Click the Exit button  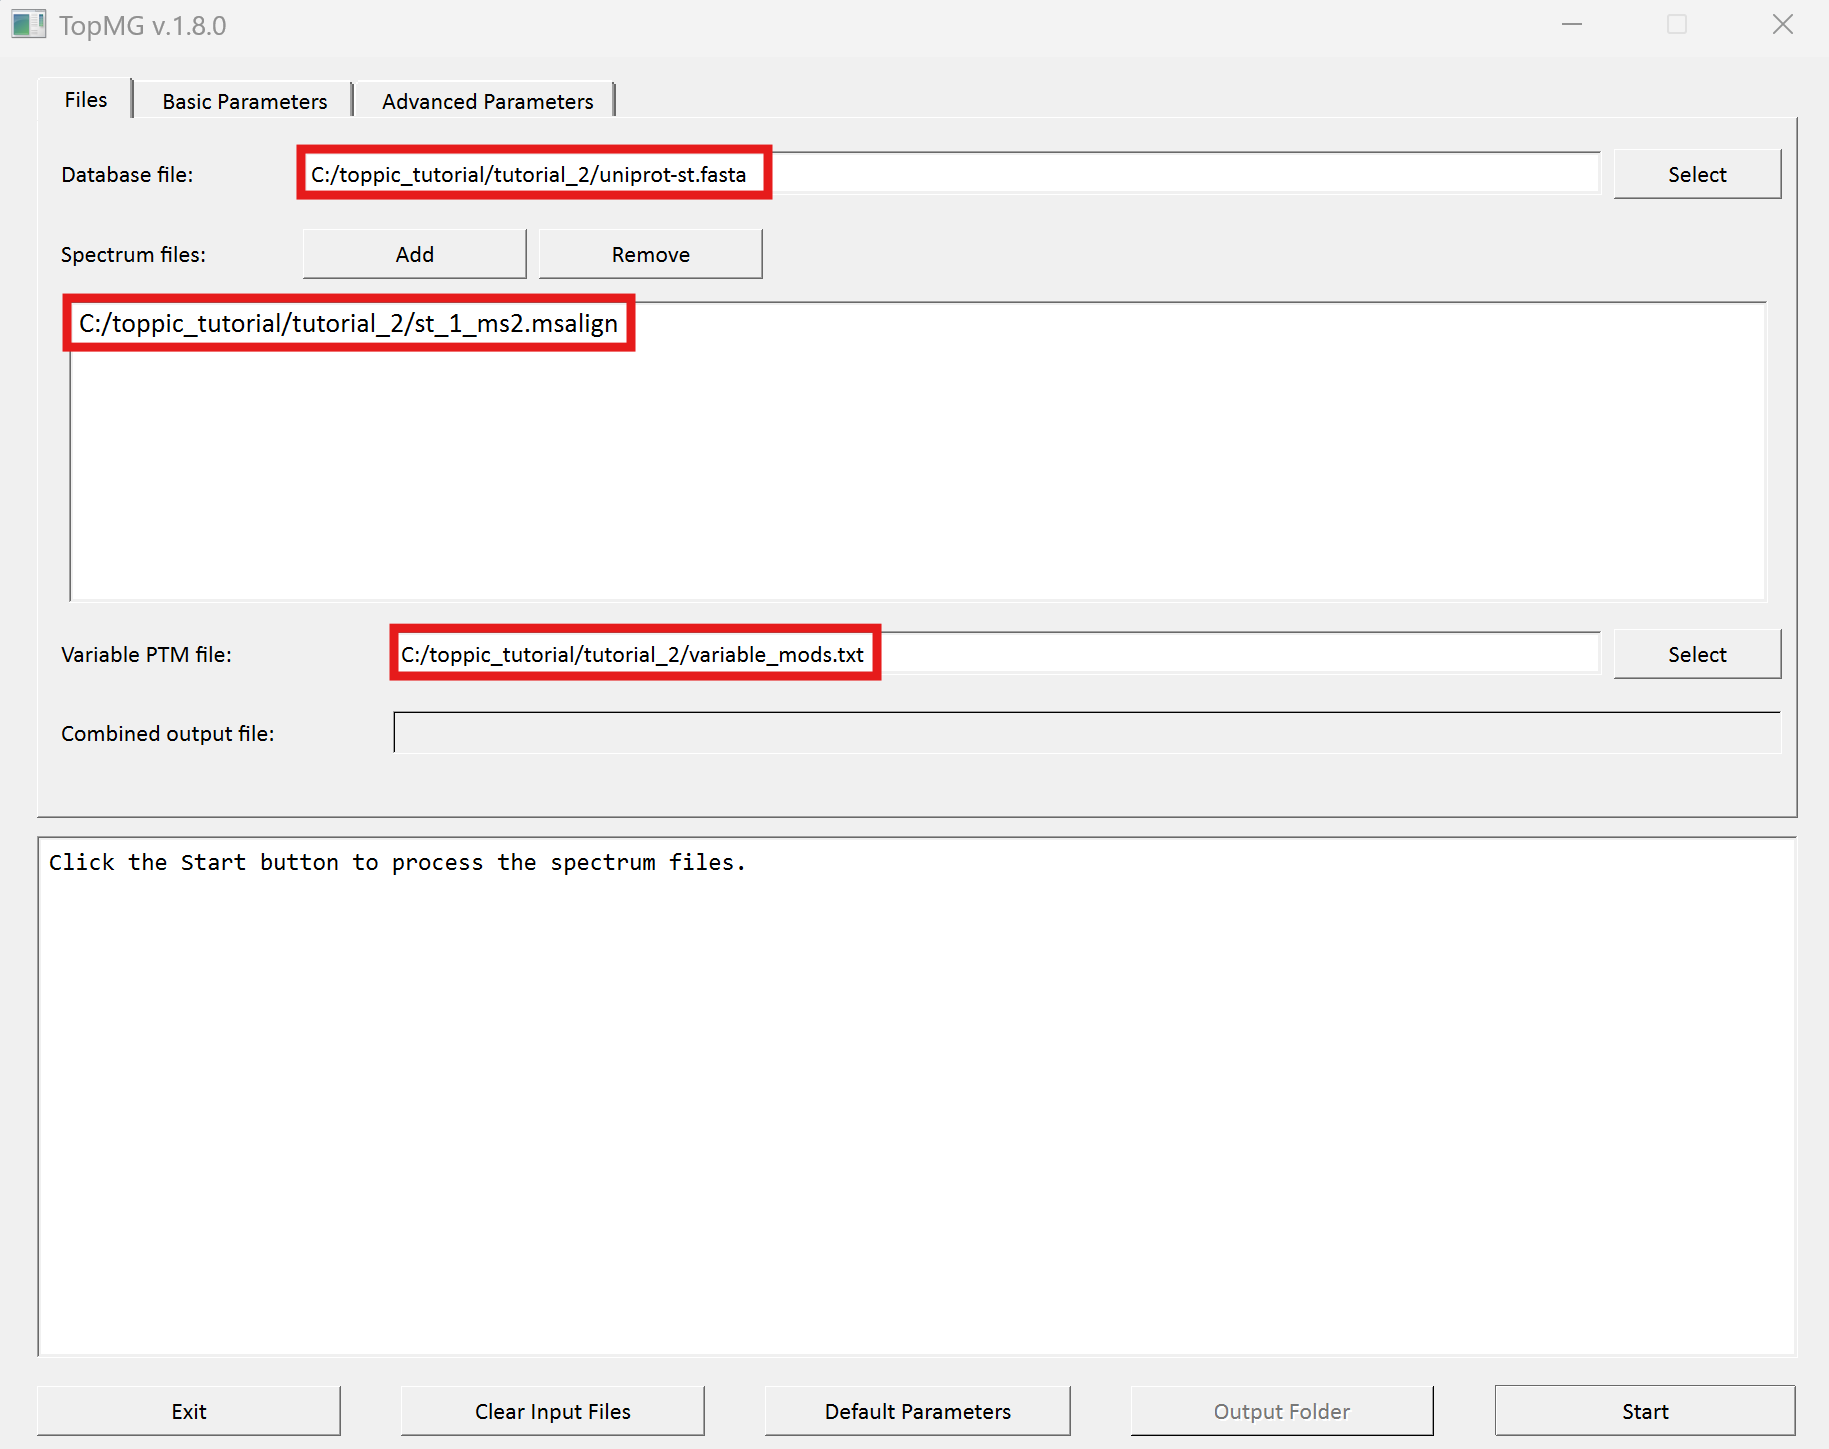pos(189,1411)
